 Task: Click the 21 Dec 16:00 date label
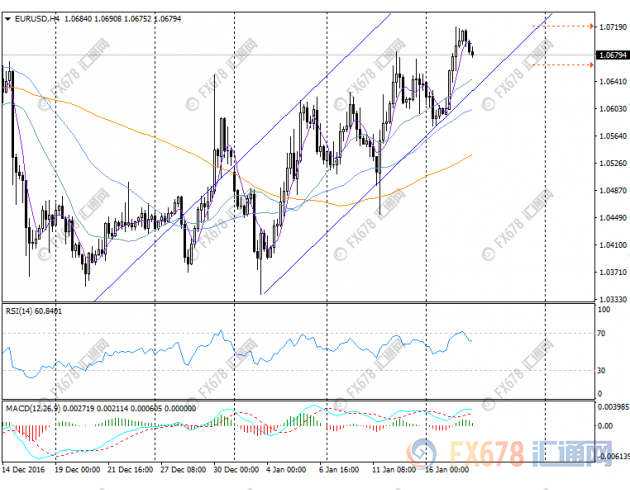coord(131,468)
